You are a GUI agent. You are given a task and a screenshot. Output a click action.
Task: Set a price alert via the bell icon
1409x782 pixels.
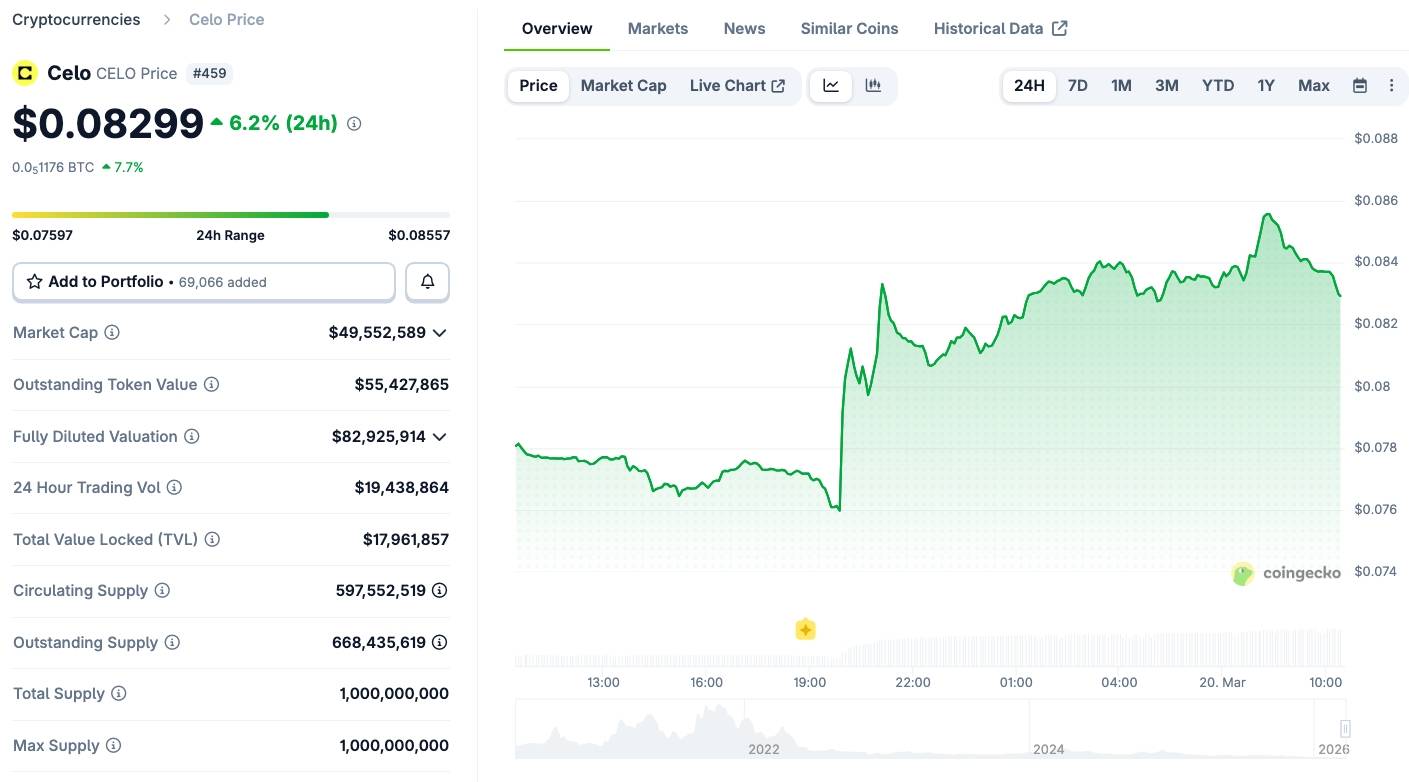tap(427, 281)
